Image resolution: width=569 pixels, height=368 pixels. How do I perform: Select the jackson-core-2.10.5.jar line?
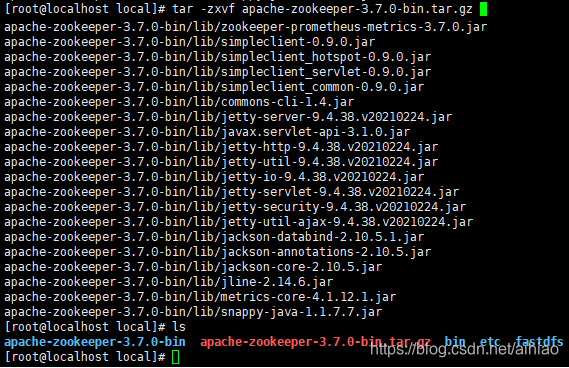(193, 267)
